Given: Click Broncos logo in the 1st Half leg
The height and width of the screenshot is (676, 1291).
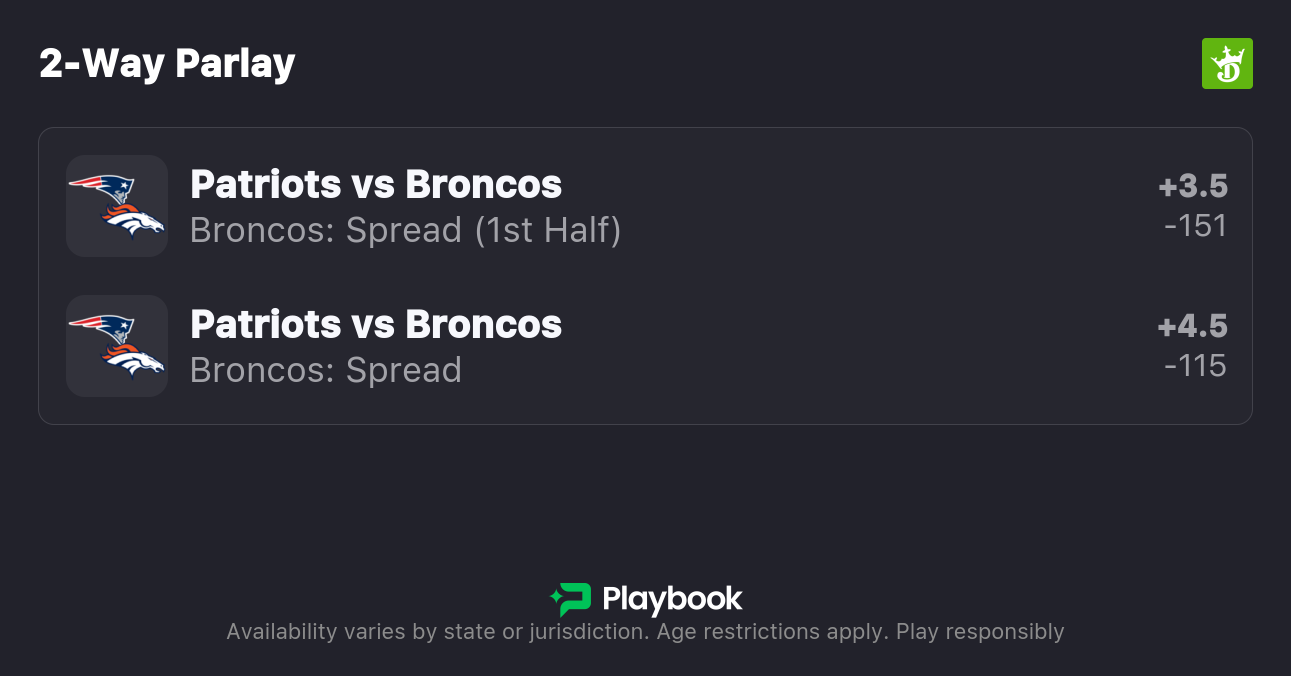Looking at the screenshot, I should point(133,222).
